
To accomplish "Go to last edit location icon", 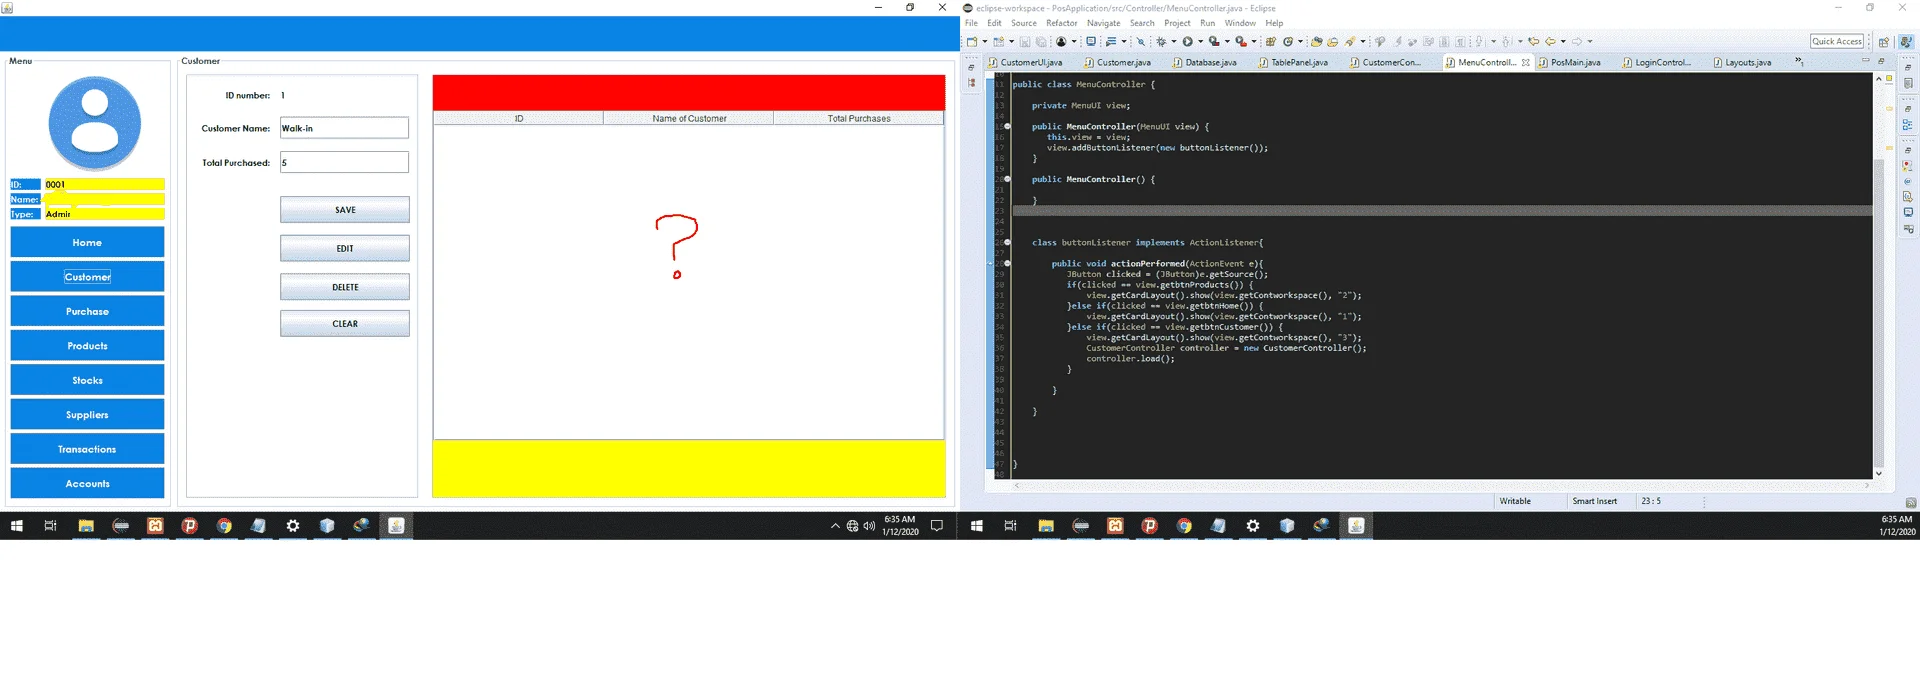I will click(1533, 42).
